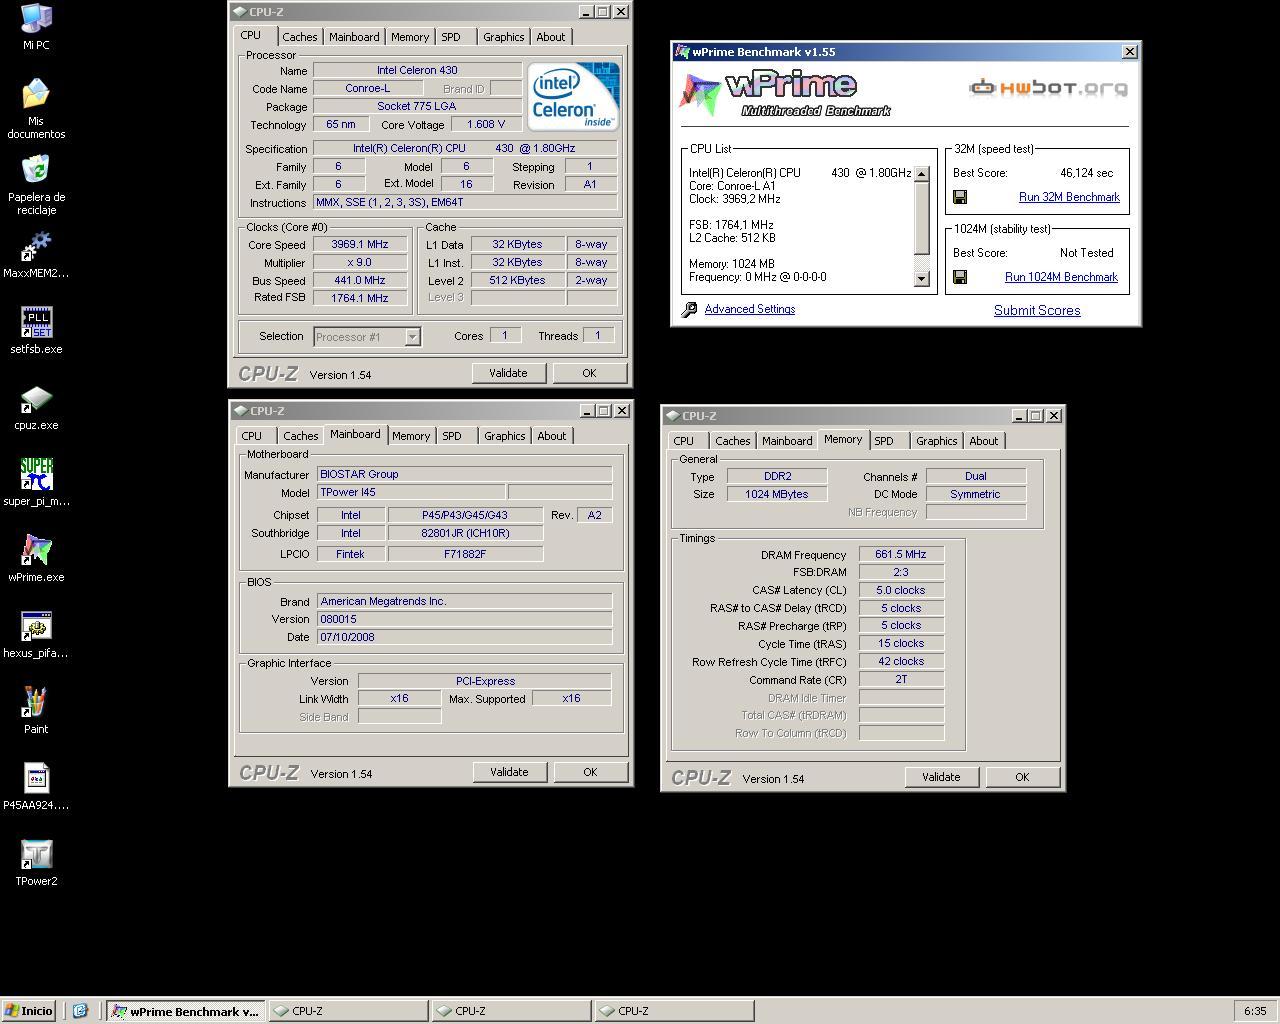Open the P45AA924 file icon
The height and width of the screenshot is (1024, 1280).
coord(36,787)
